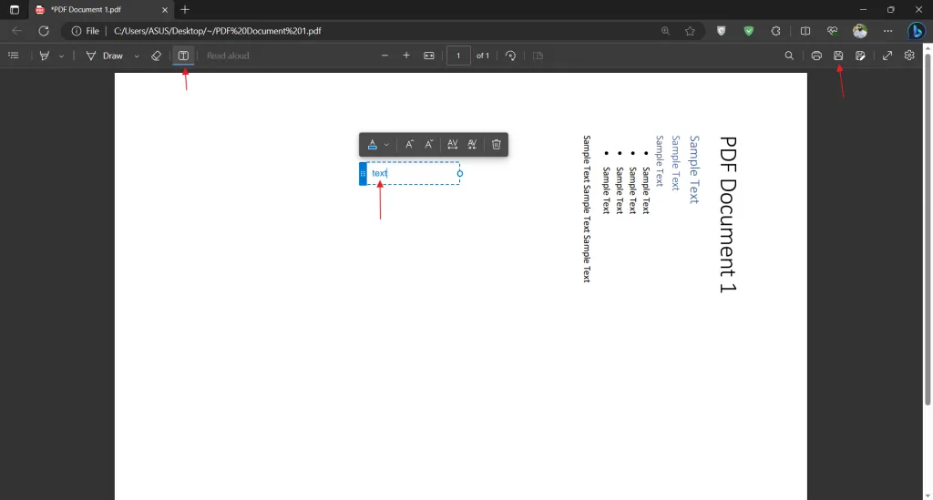The image size is (933, 500).
Task: Select the Erase tool
Action: pos(156,55)
